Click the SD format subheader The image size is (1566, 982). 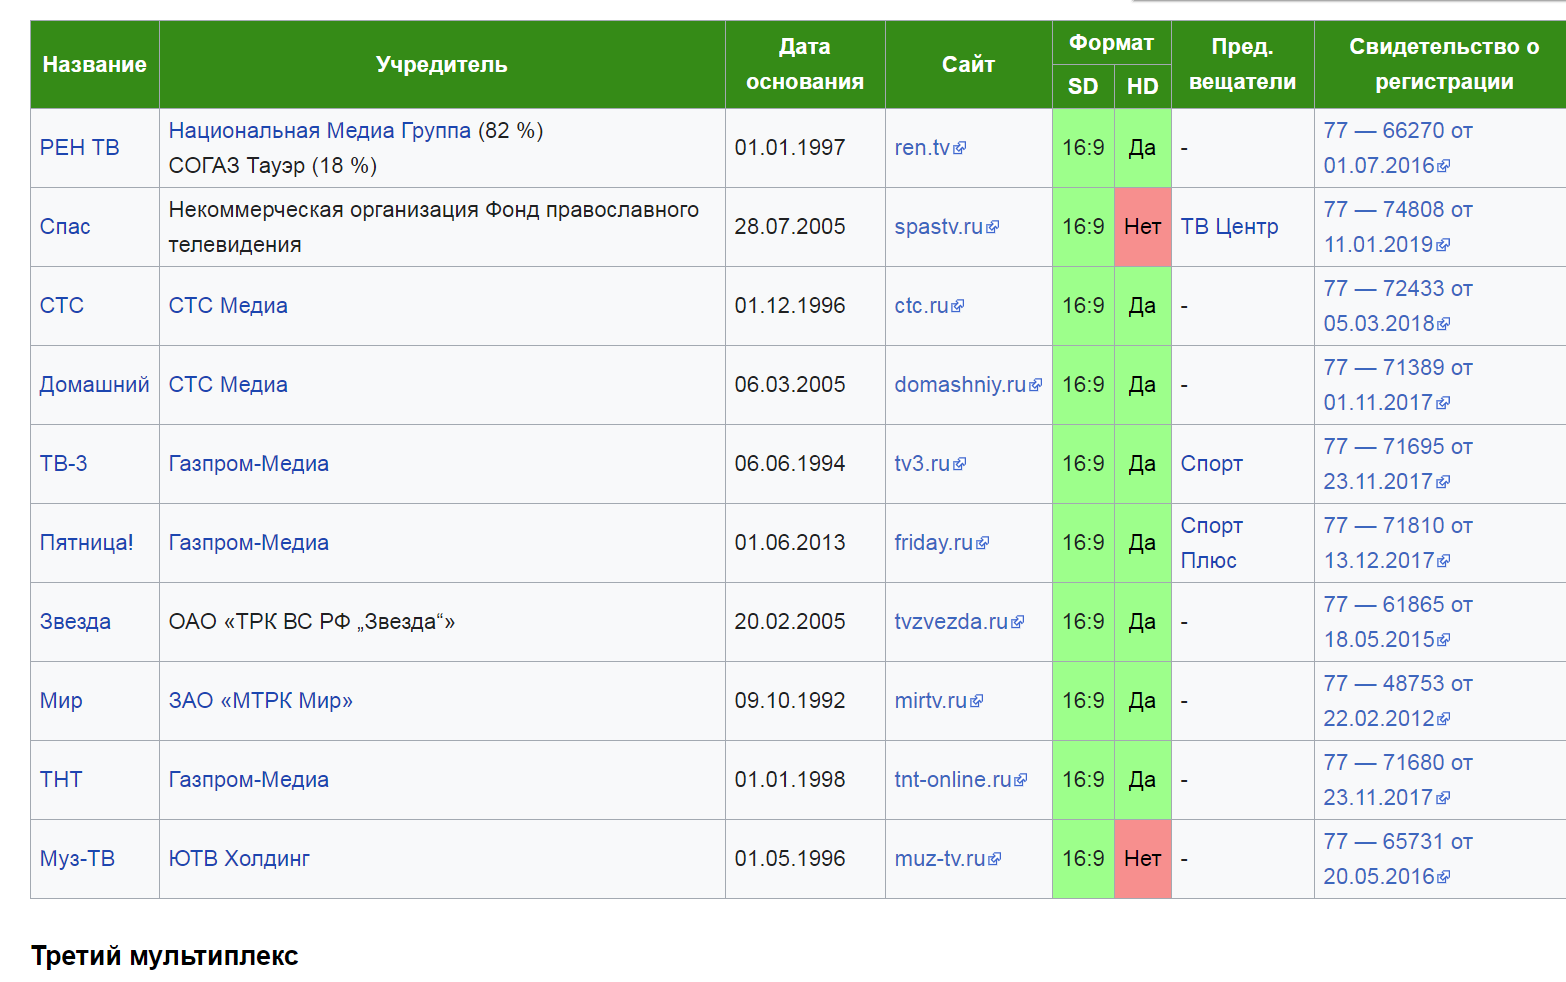(1083, 87)
